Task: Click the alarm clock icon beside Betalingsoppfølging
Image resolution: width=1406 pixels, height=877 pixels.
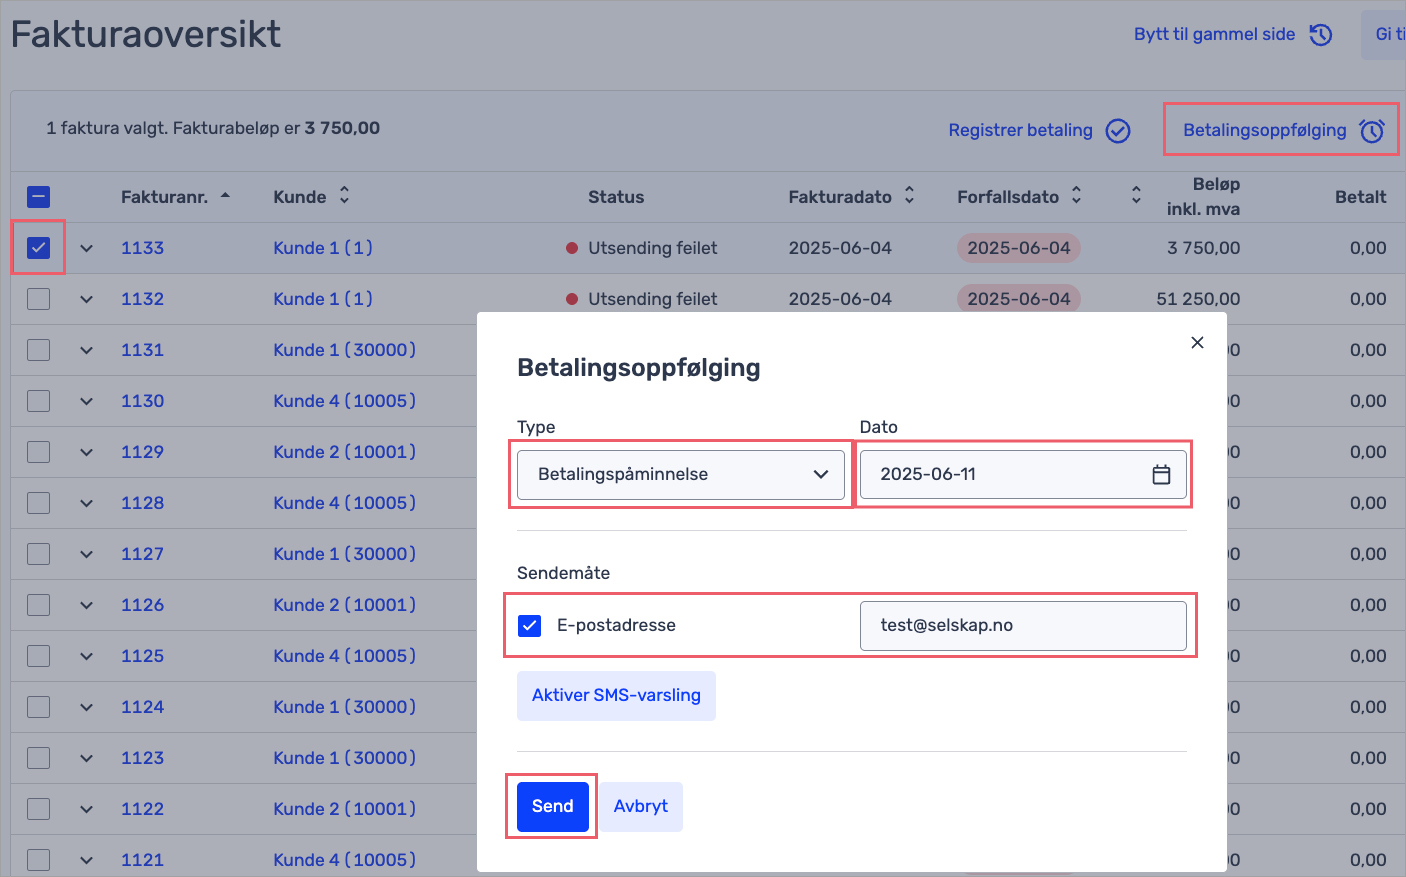Action: (x=1372, y=131)
